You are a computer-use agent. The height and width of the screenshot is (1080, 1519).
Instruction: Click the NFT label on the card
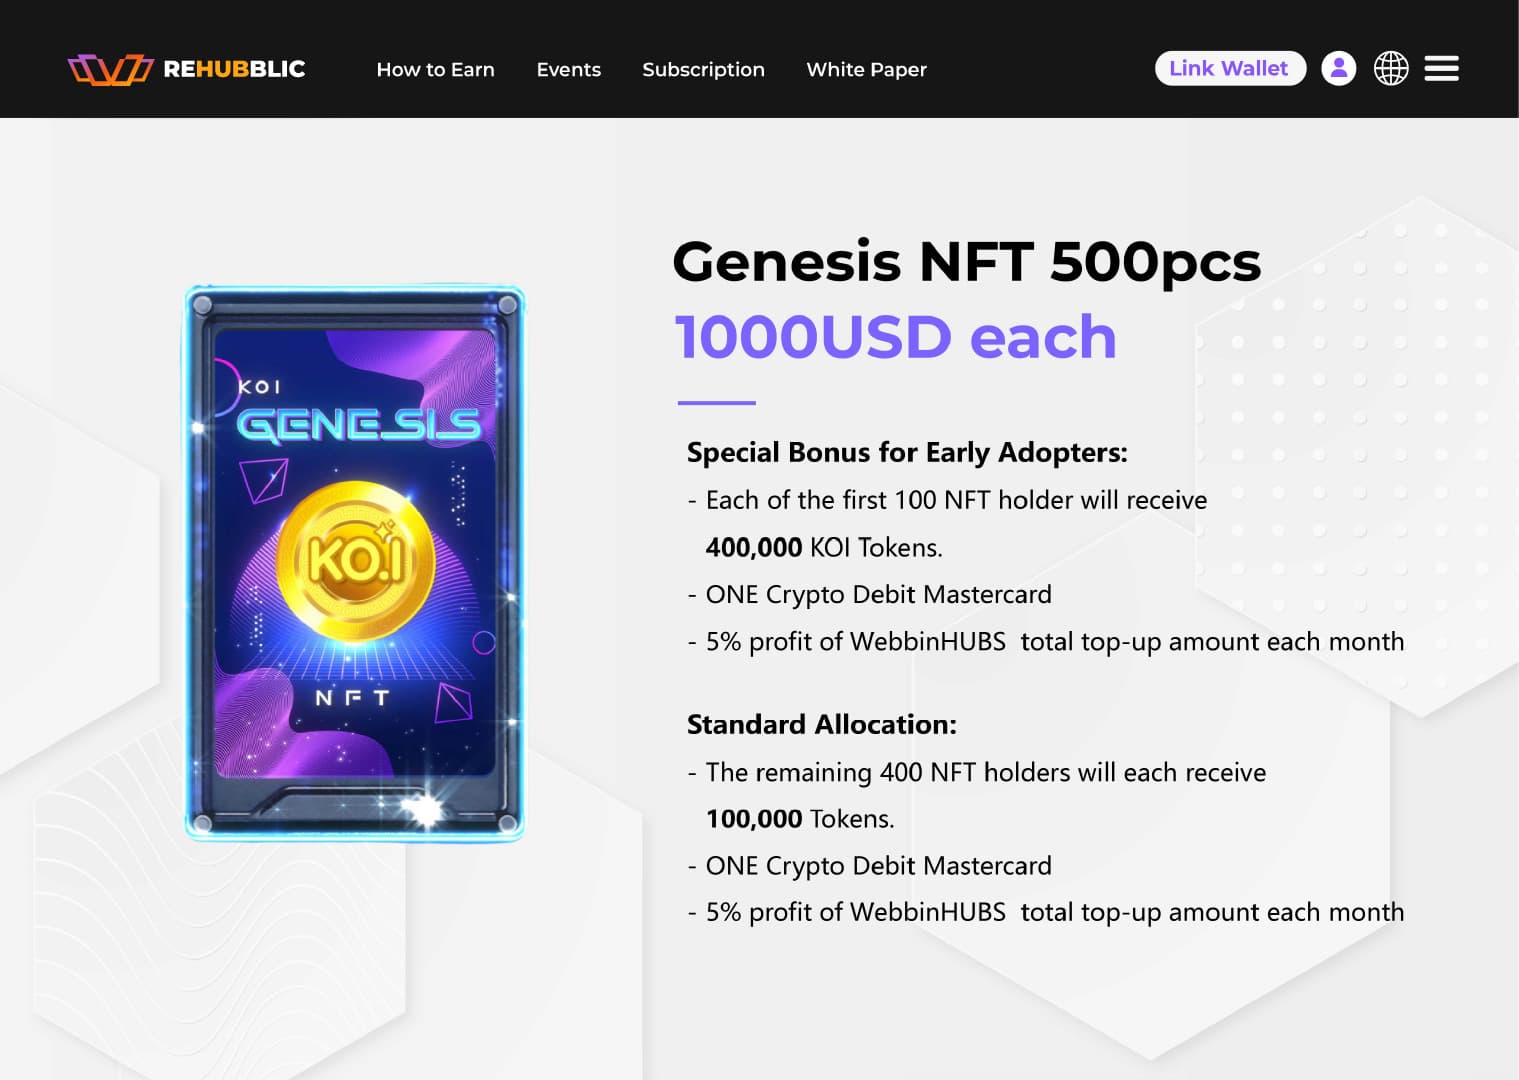(352, 697)
